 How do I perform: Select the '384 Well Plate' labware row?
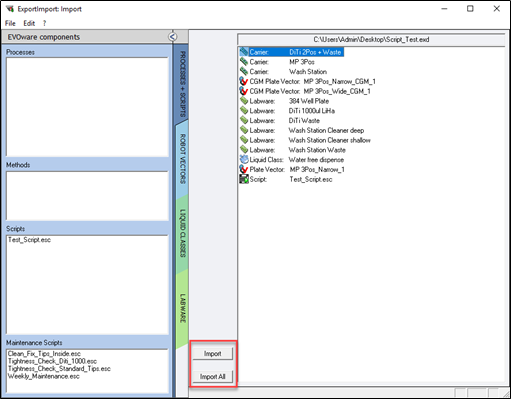(285, 101)
